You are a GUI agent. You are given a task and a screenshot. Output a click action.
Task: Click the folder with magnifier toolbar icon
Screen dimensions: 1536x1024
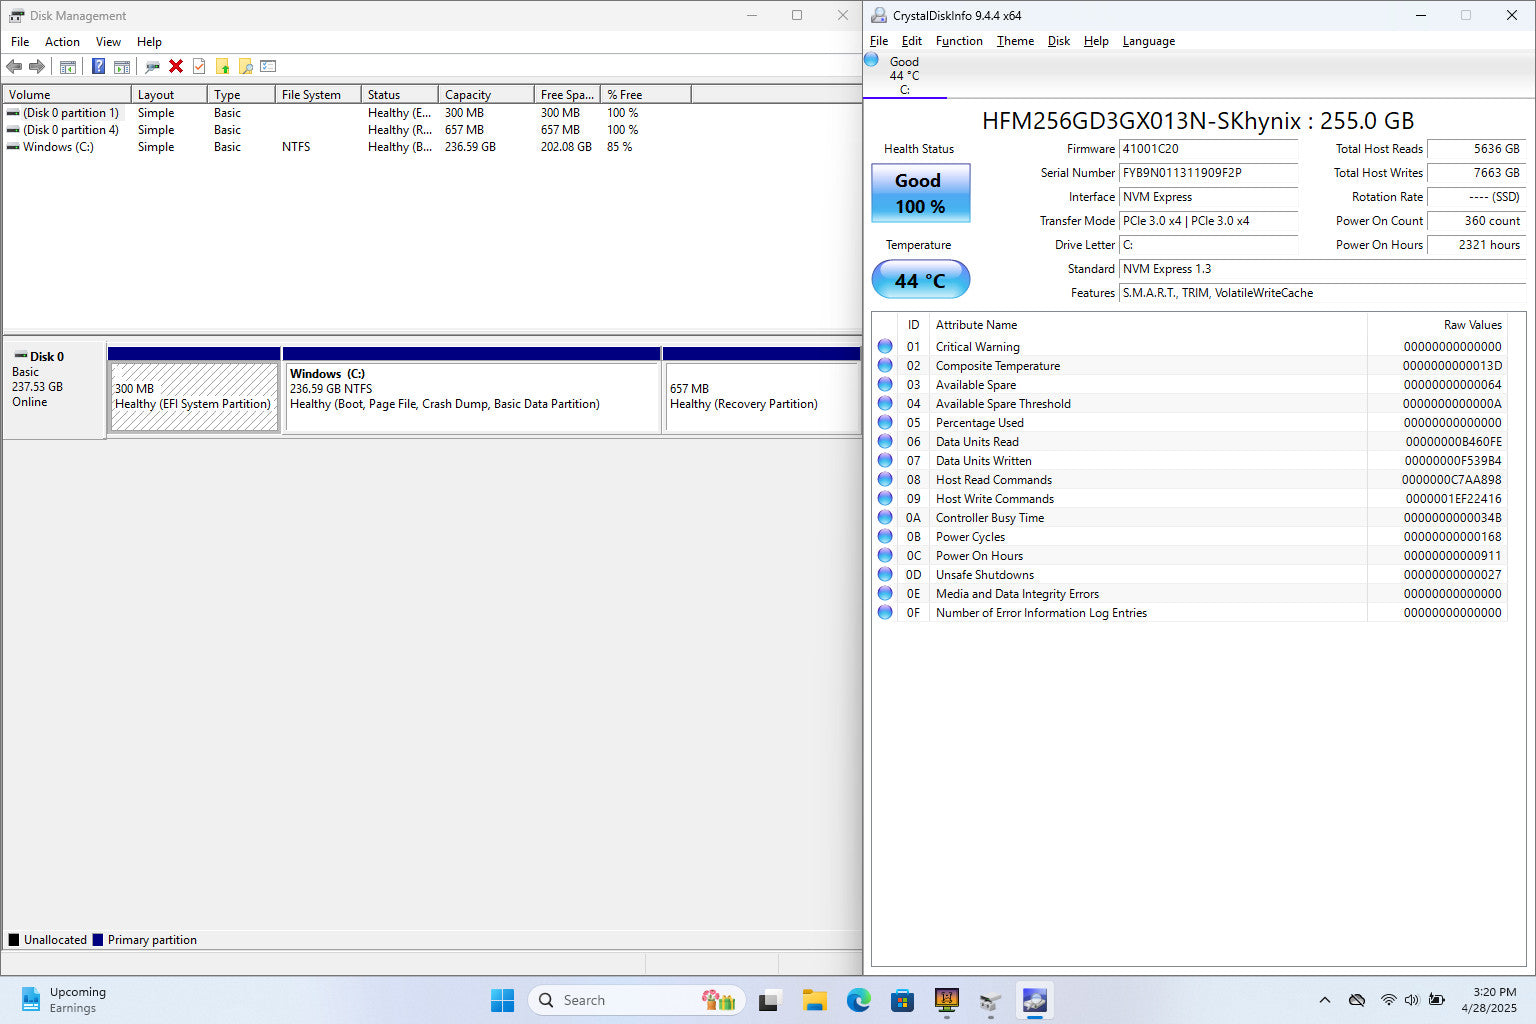point(245,66)
